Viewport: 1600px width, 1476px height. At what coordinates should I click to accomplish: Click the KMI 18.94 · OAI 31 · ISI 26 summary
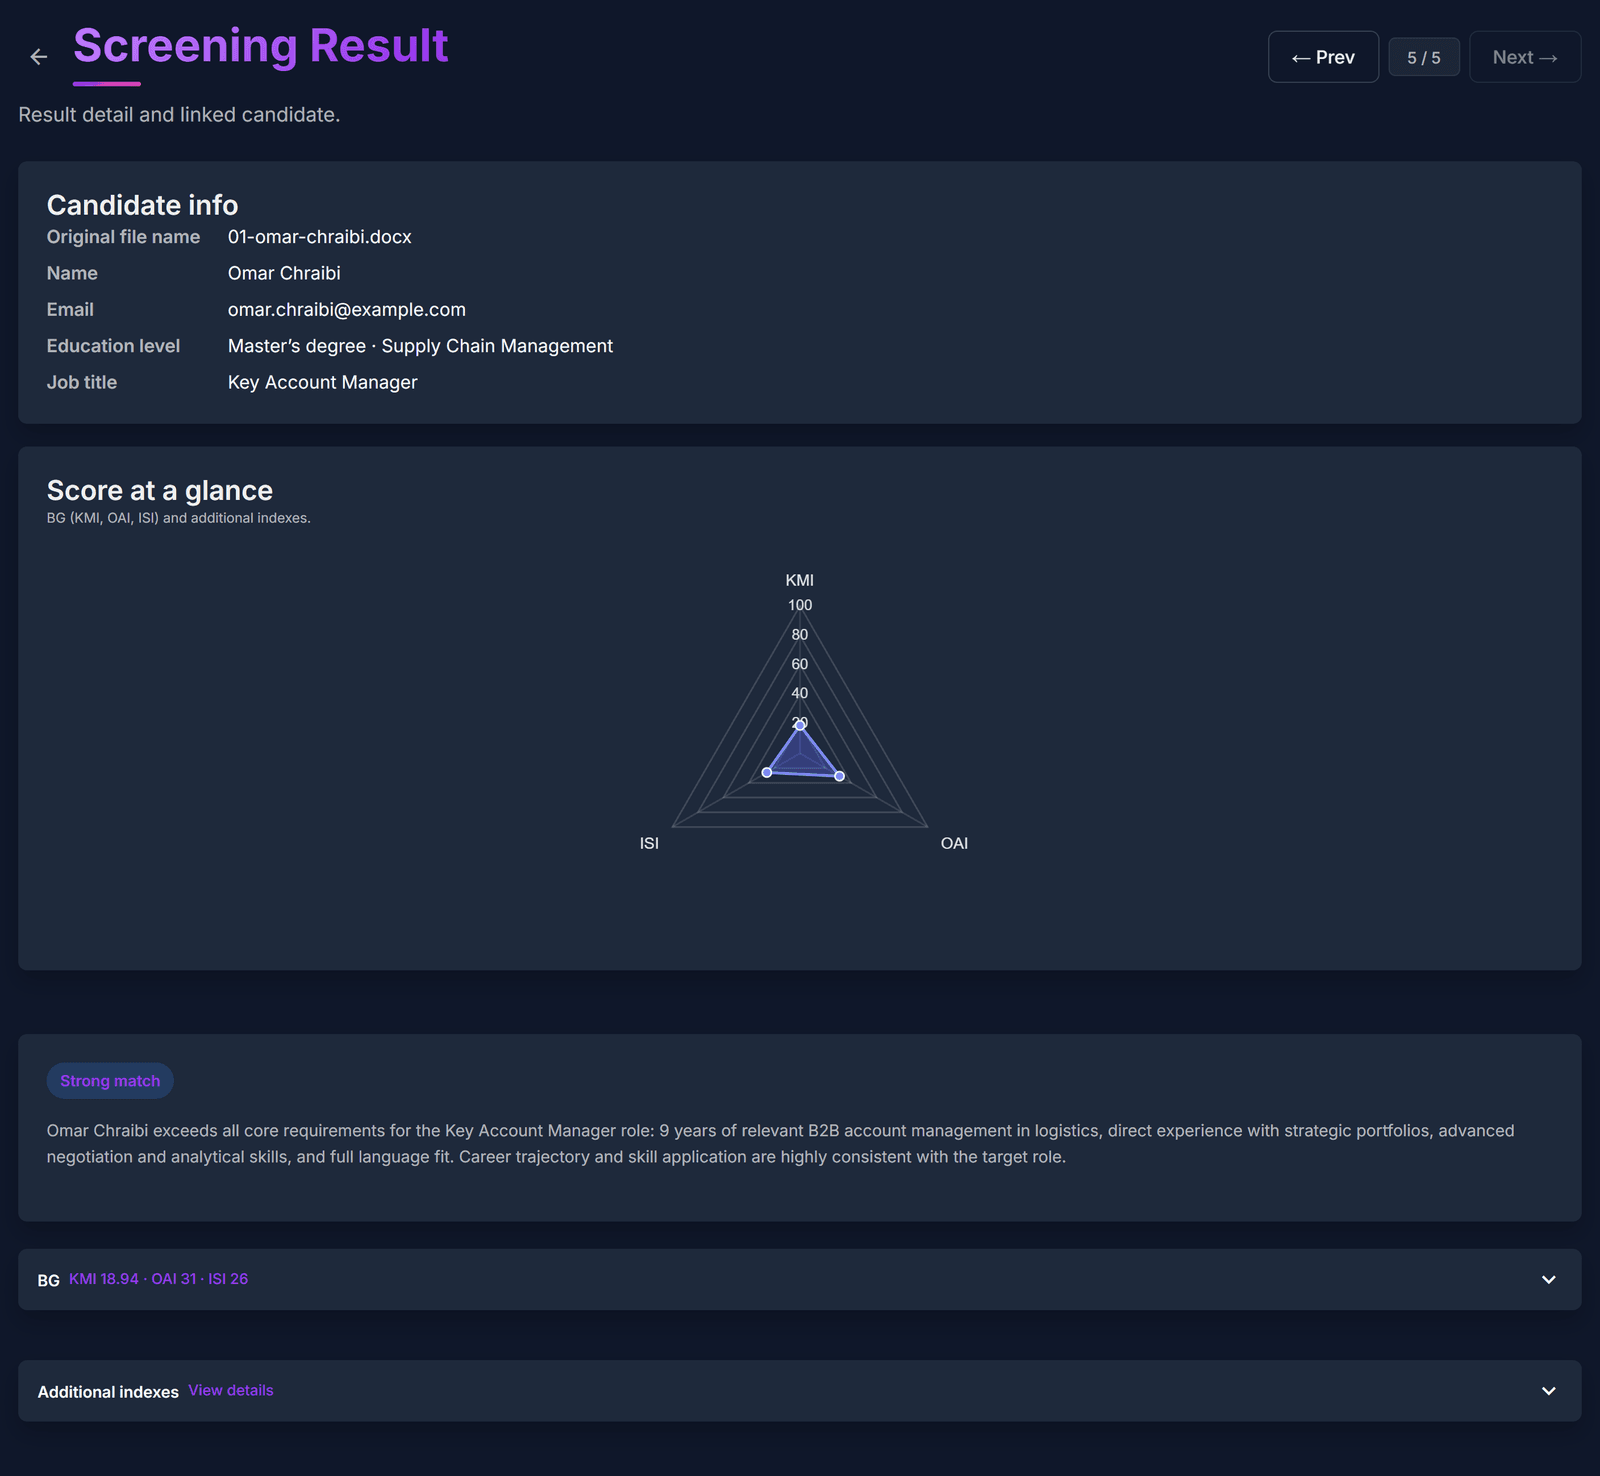[x=158, y=1279]
